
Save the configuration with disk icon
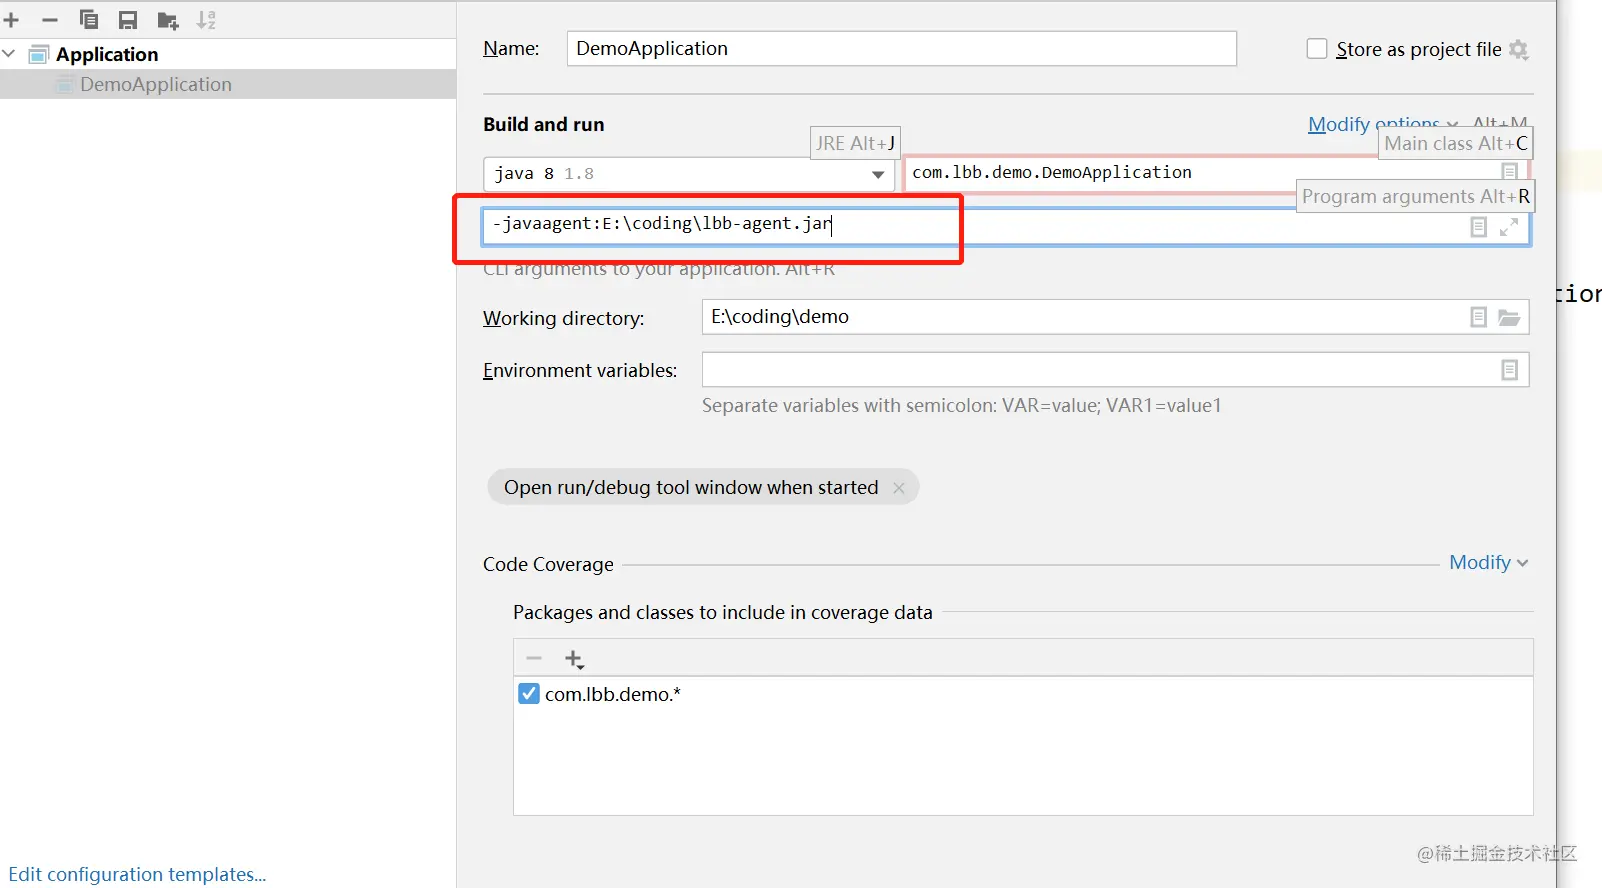coord(128,20)
